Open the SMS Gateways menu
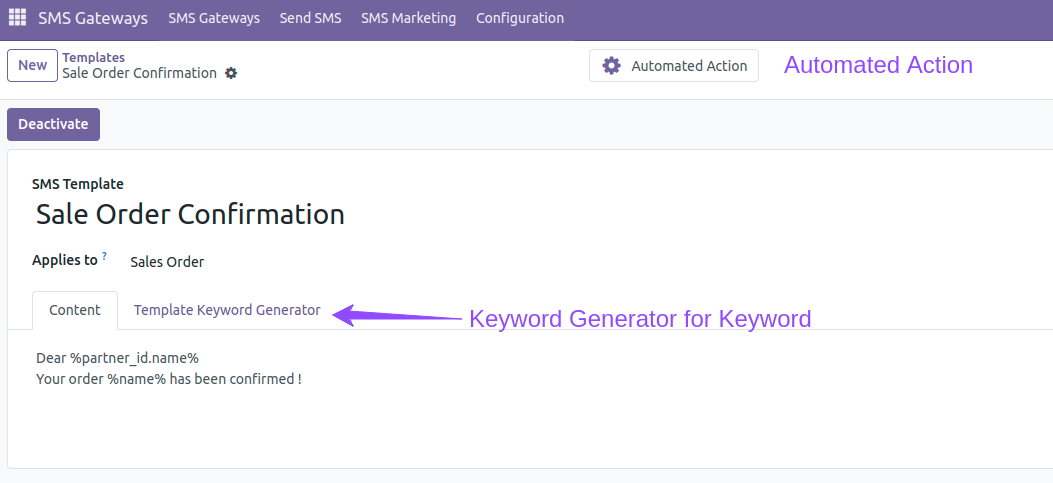This screenshot has height=483, width=1053. pos(214,18)
